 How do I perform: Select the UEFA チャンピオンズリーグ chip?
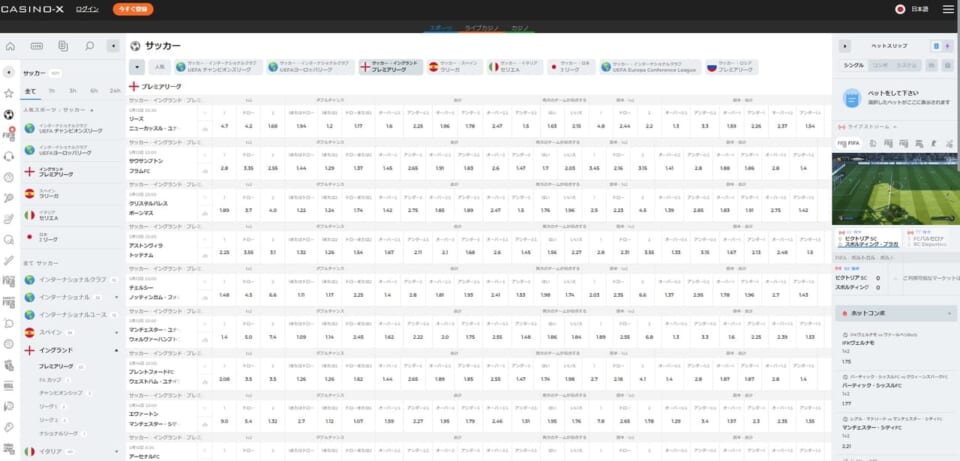pos(219,67)
